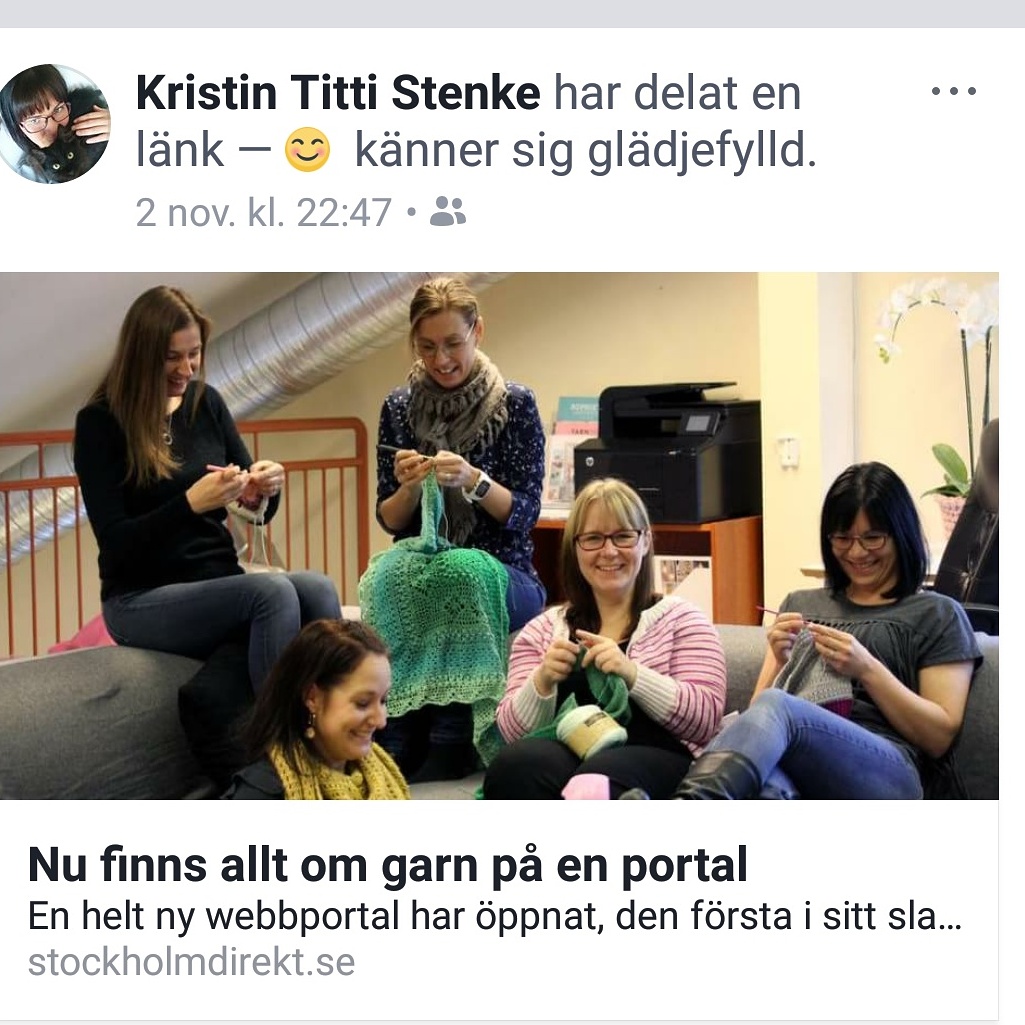Click the black printer shown in the photo
This screenshot has height=1025, width=1025.
668,452
